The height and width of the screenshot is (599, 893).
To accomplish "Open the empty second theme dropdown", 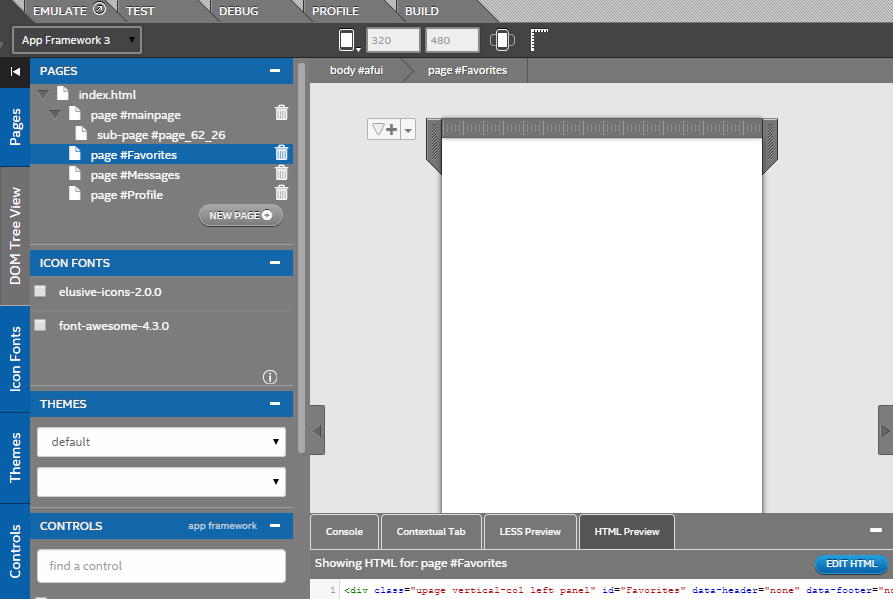I will coord(161,482).
